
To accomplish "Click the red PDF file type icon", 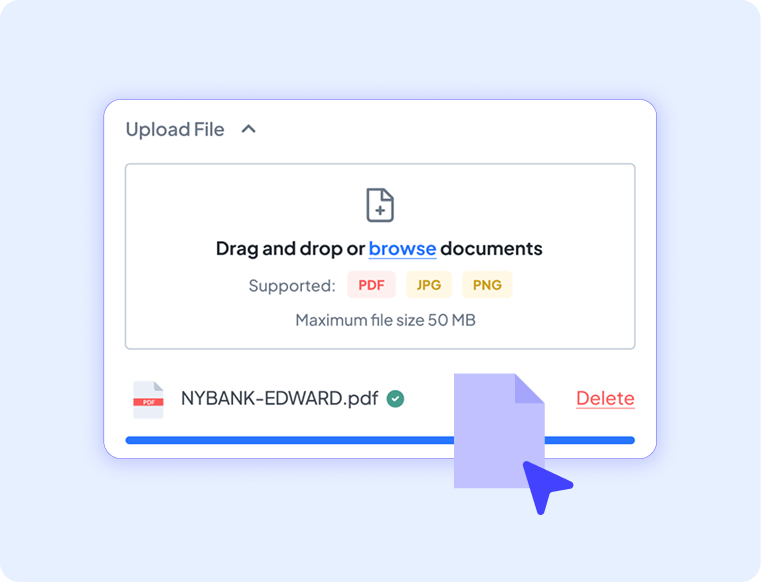I will [149, 400].
